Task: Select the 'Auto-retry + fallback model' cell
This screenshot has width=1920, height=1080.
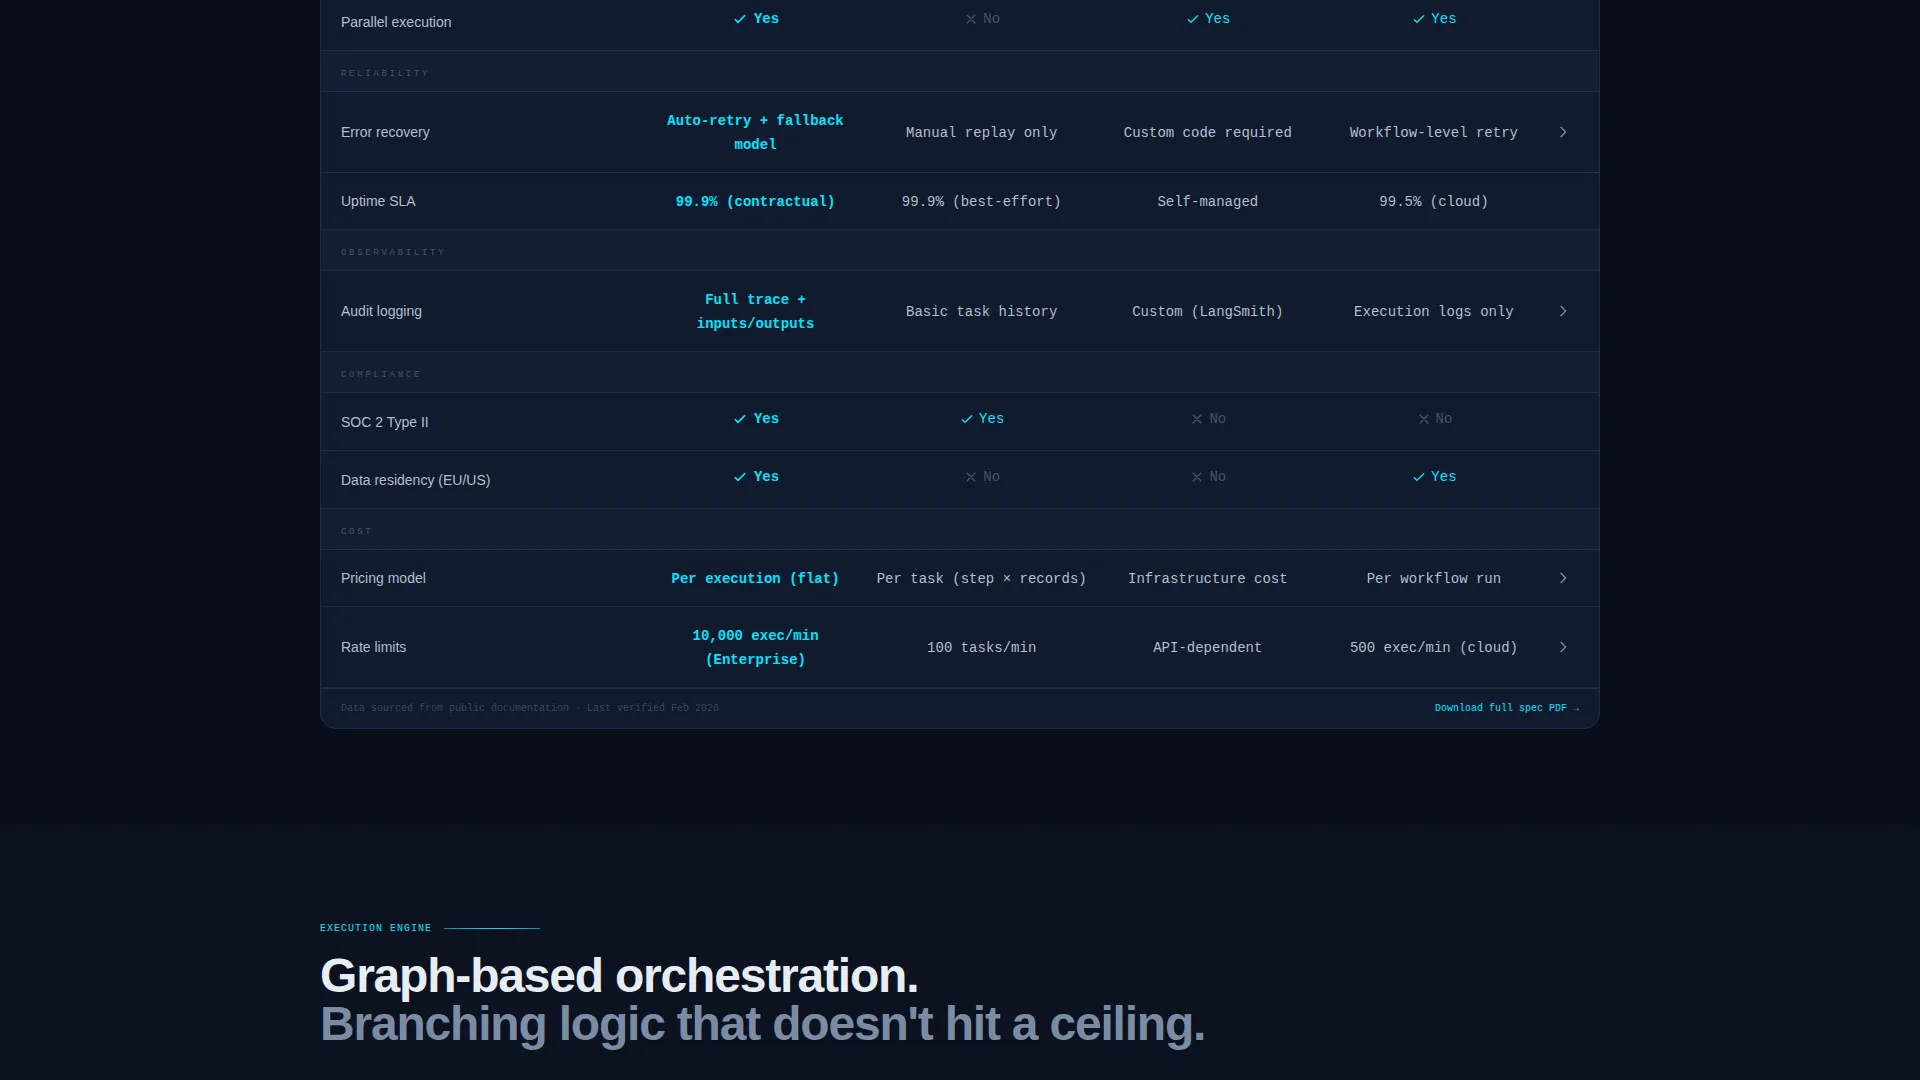Action: coord(755,132)
